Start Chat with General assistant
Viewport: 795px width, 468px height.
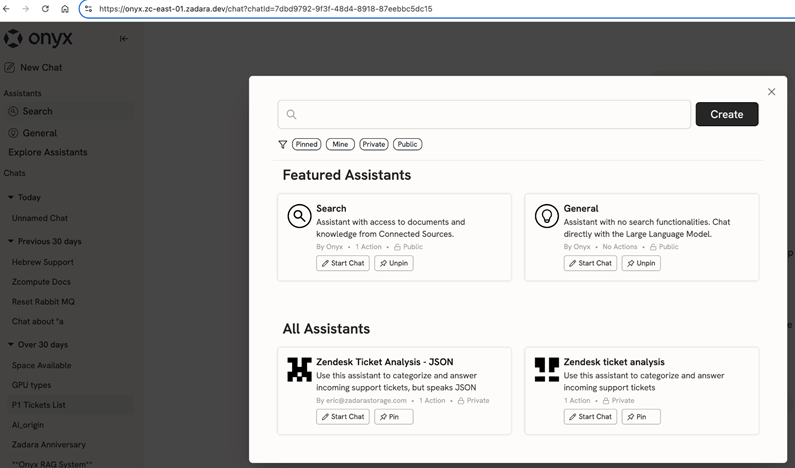pos(590,263)
